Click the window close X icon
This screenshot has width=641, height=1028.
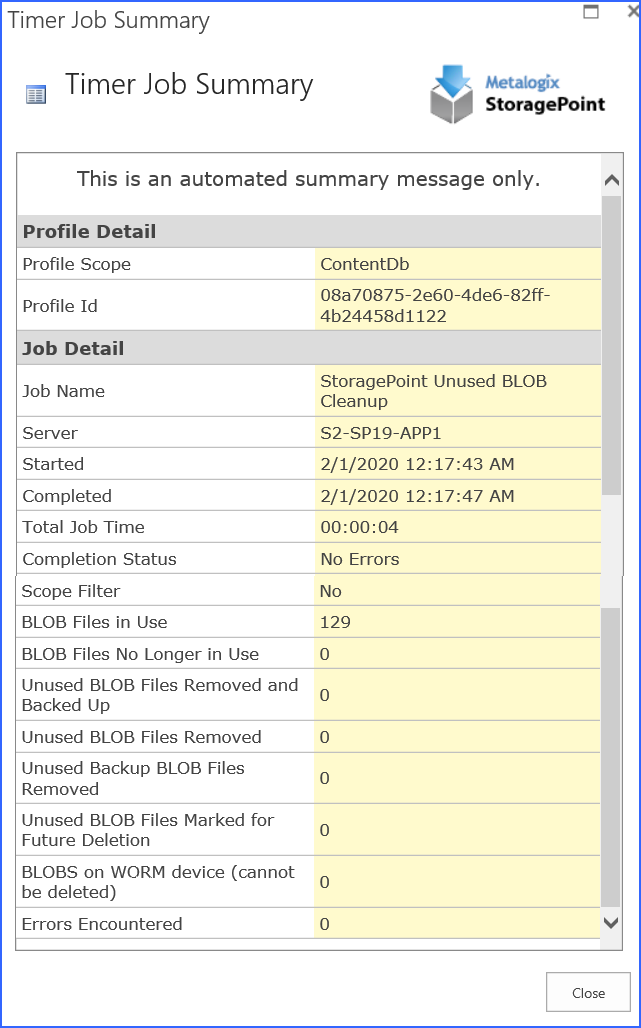630,12
